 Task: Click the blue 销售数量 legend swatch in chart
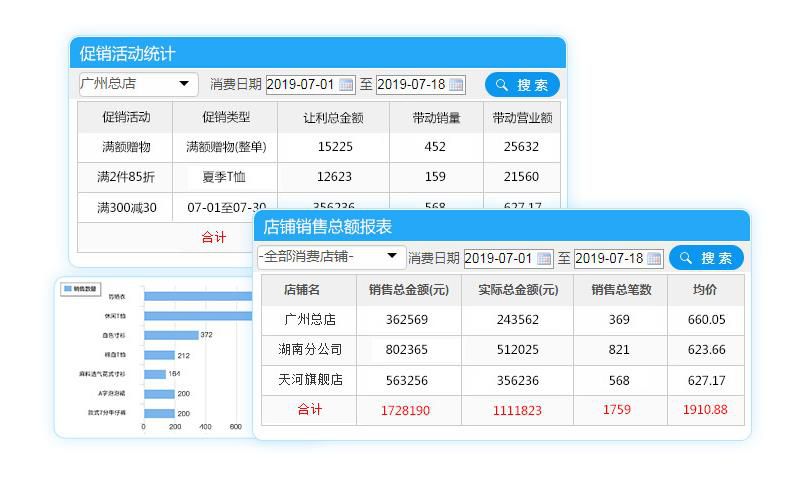click(x=68, y=289)
